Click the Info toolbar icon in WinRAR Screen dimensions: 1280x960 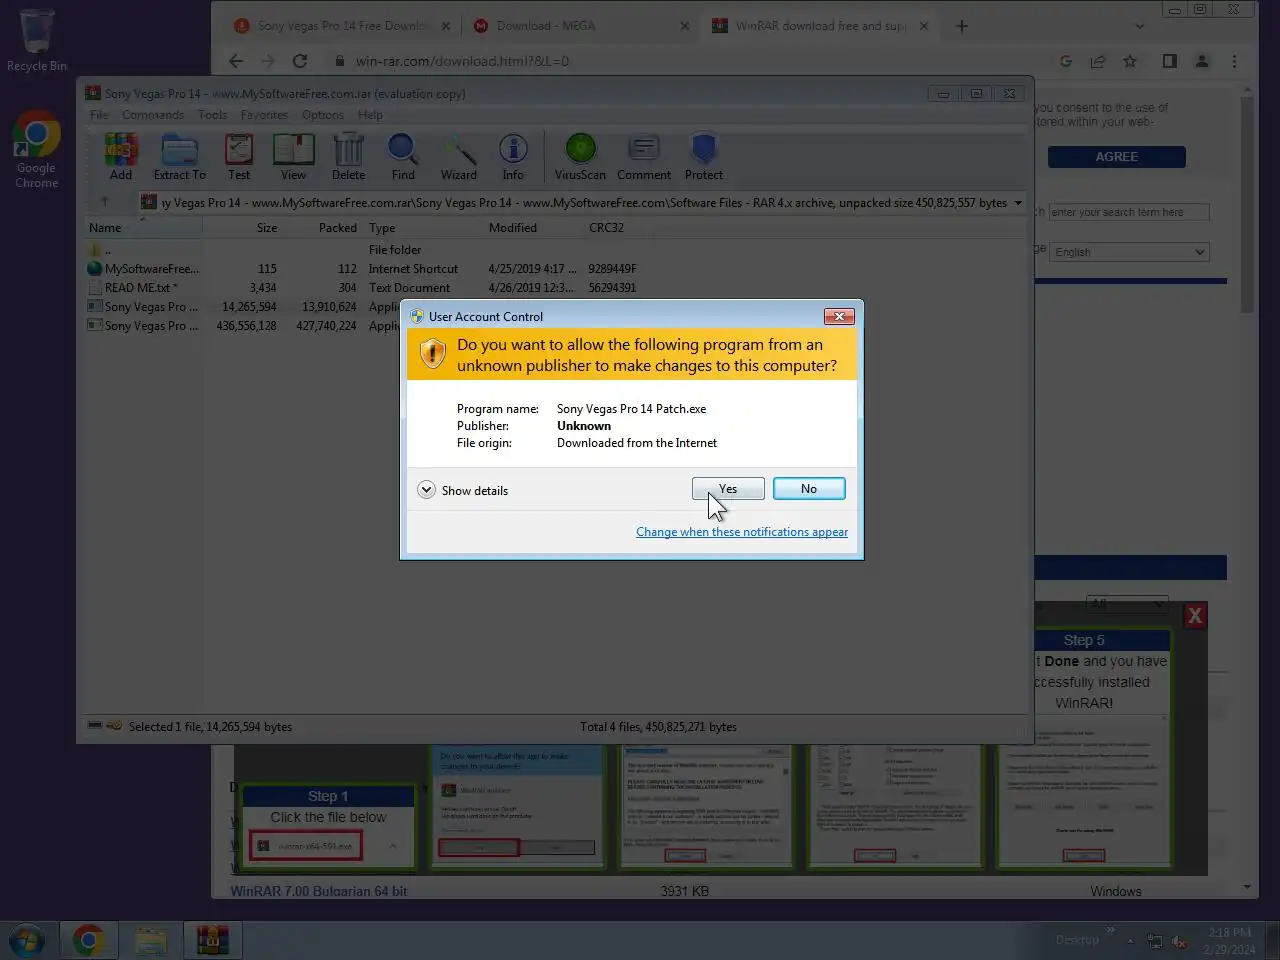pyautogui.click(x=513, y=157)
